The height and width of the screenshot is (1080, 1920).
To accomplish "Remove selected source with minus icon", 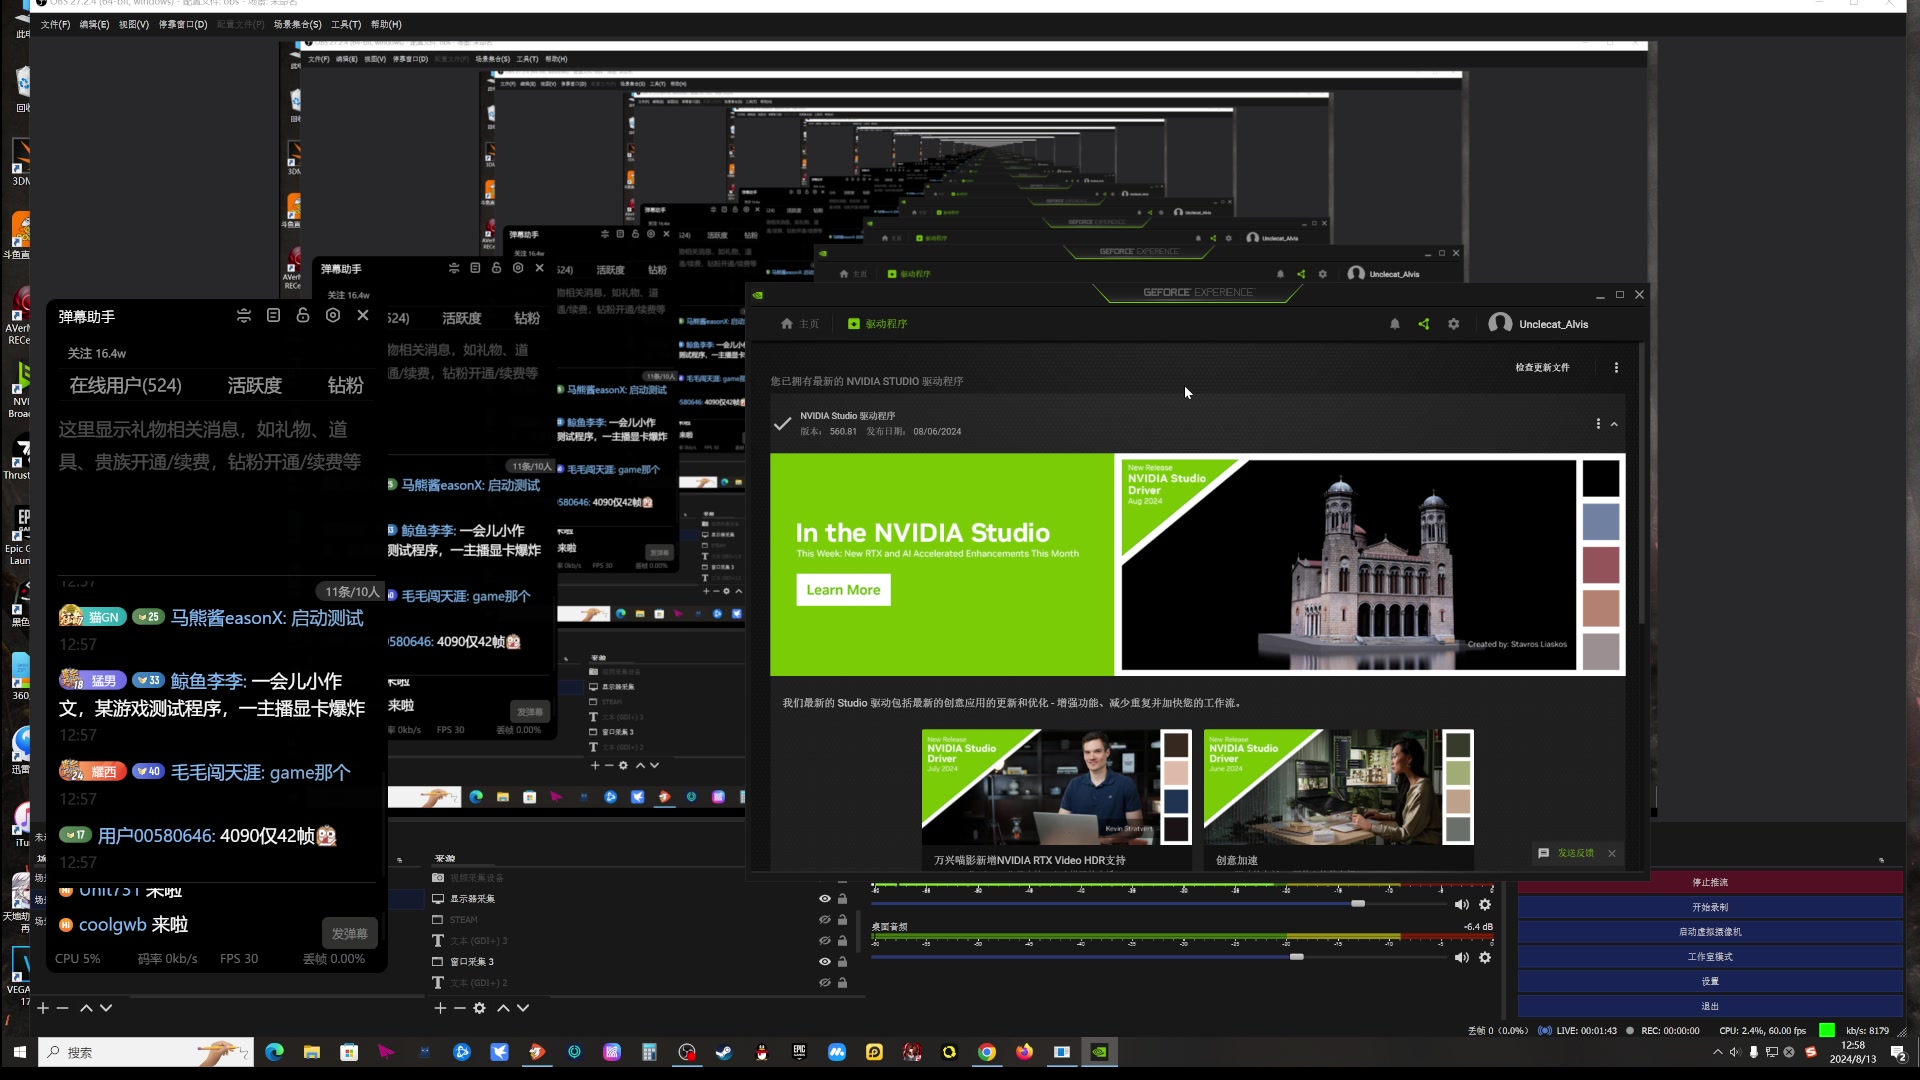I will tap(460, 1008).
